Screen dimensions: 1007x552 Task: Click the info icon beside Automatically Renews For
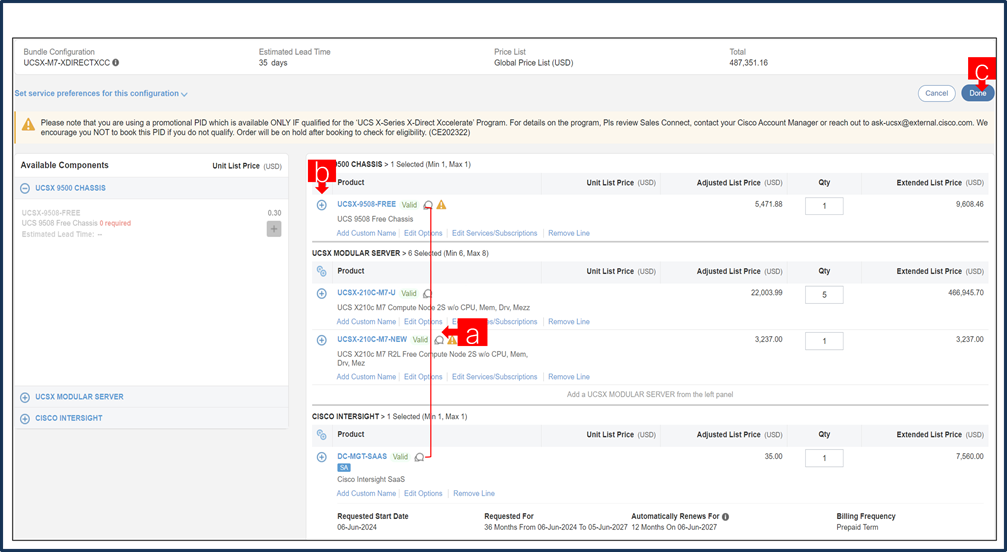725,517
